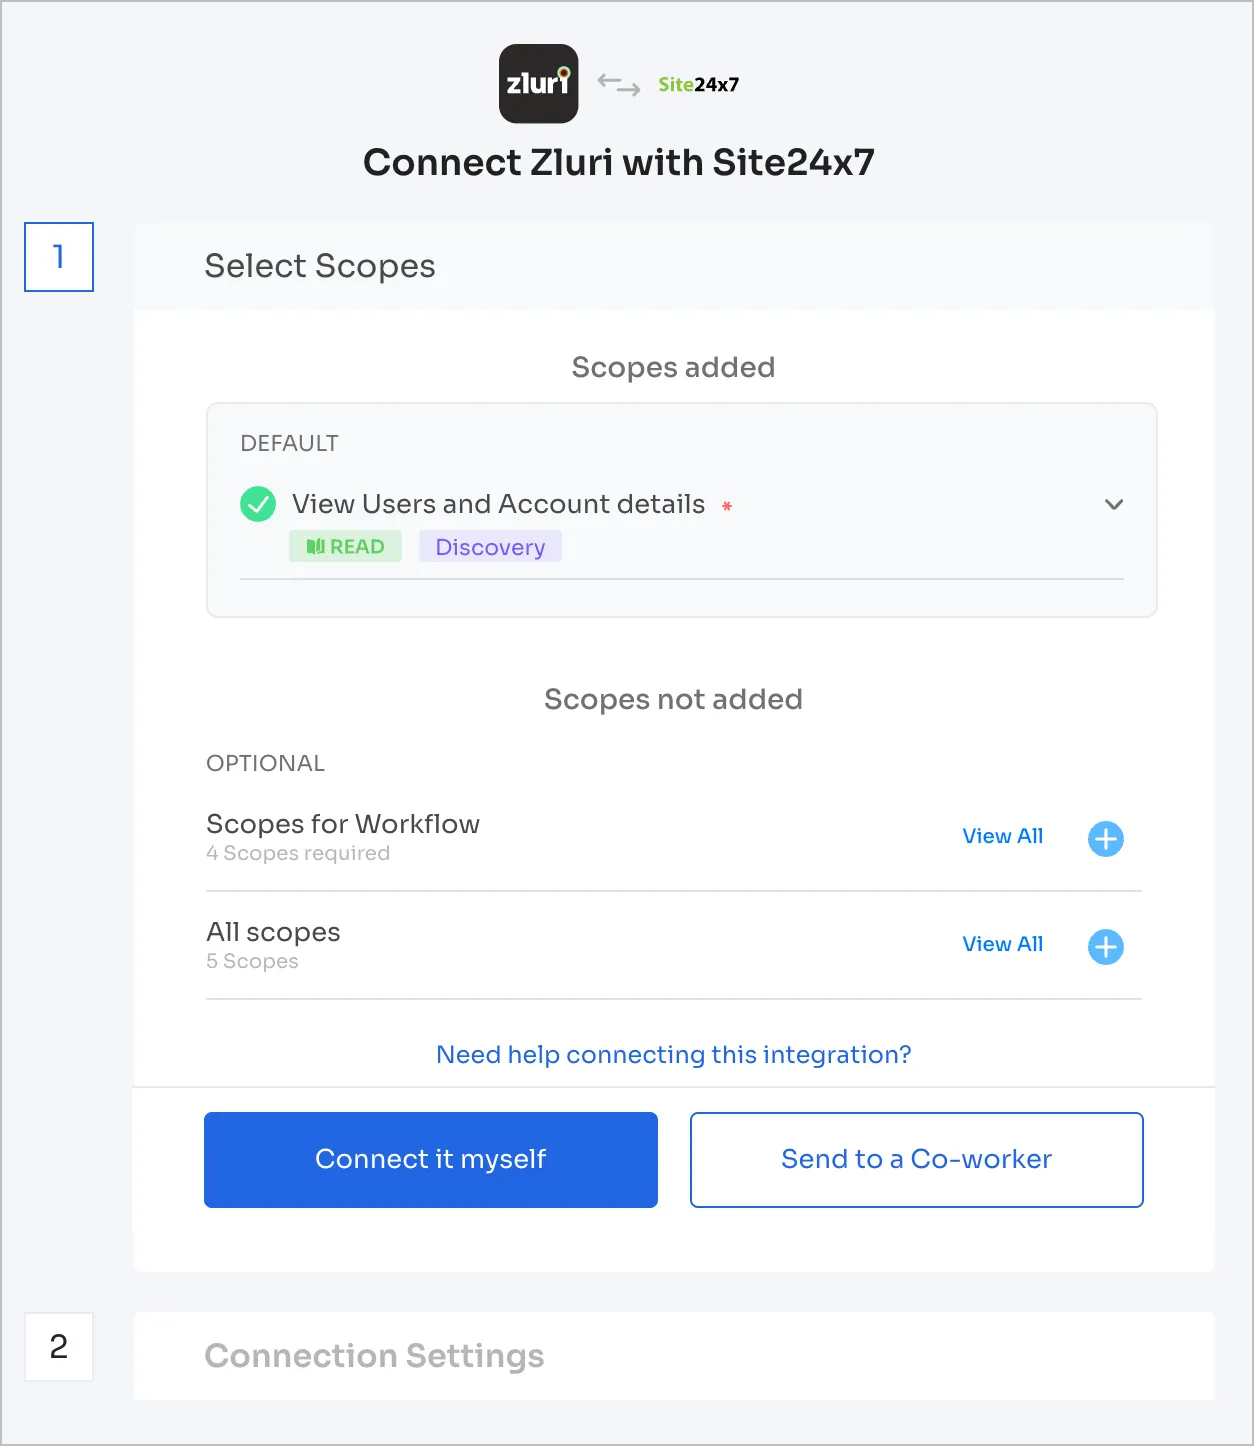The height and width of the screenshot is (1446, 1254).
Task: Select step number 2 box
Action: pos(59,1347)
